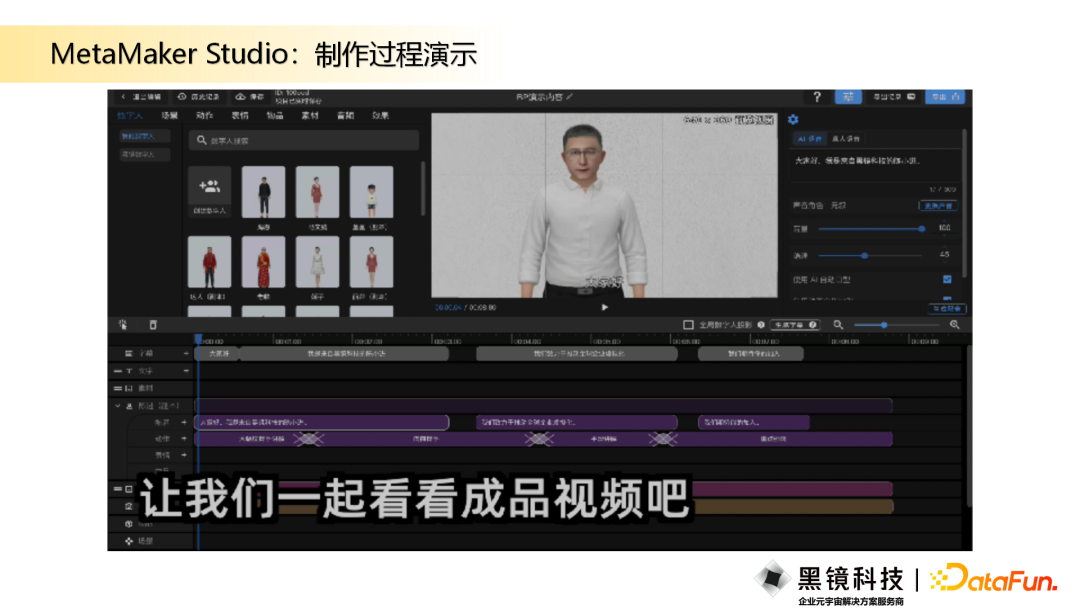Add a clip with the action row plus
Viewport: 1080px width, 608px height.
click(184, 439)
